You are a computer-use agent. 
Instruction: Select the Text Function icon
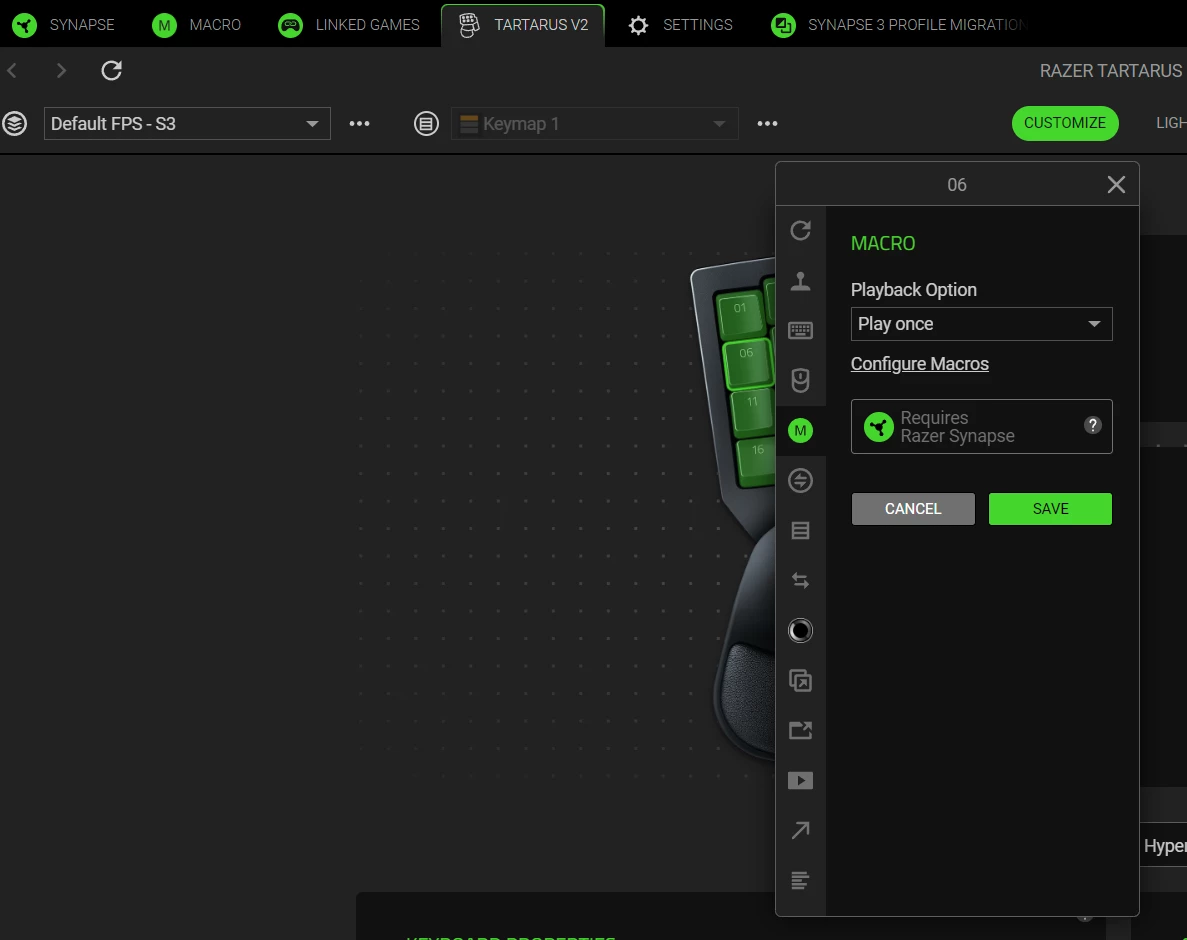[800, 880]
